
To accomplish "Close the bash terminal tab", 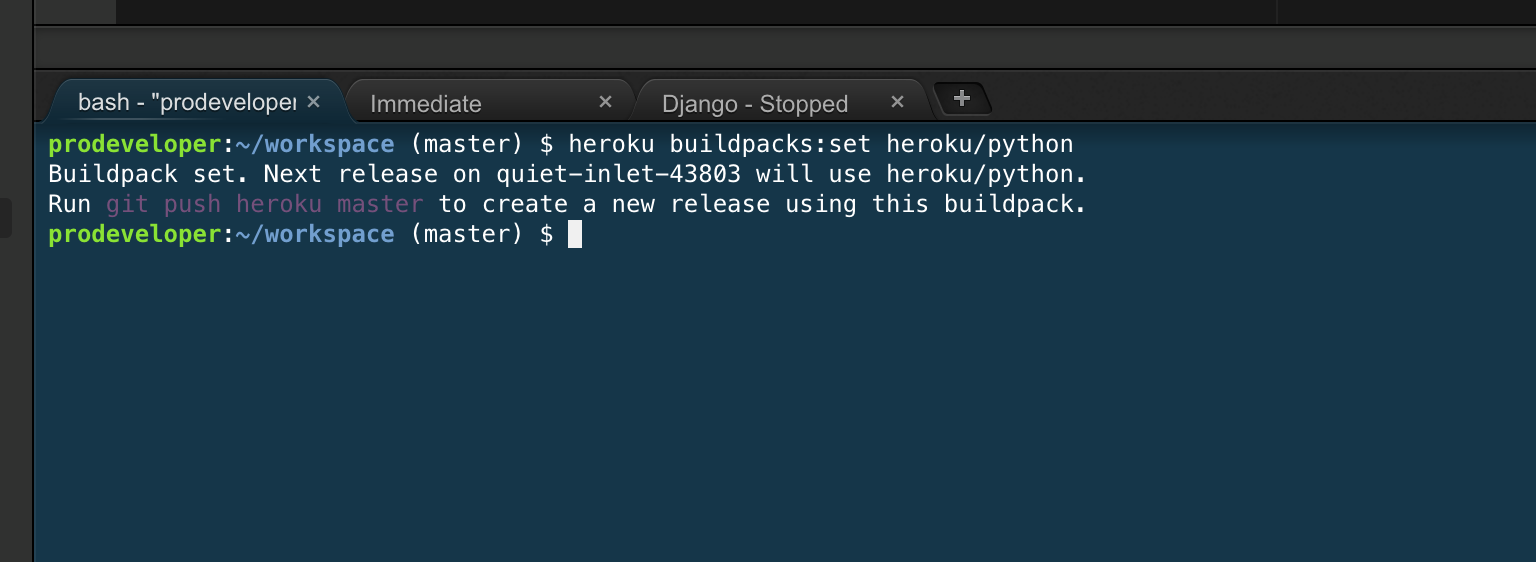I will [313, 102].
